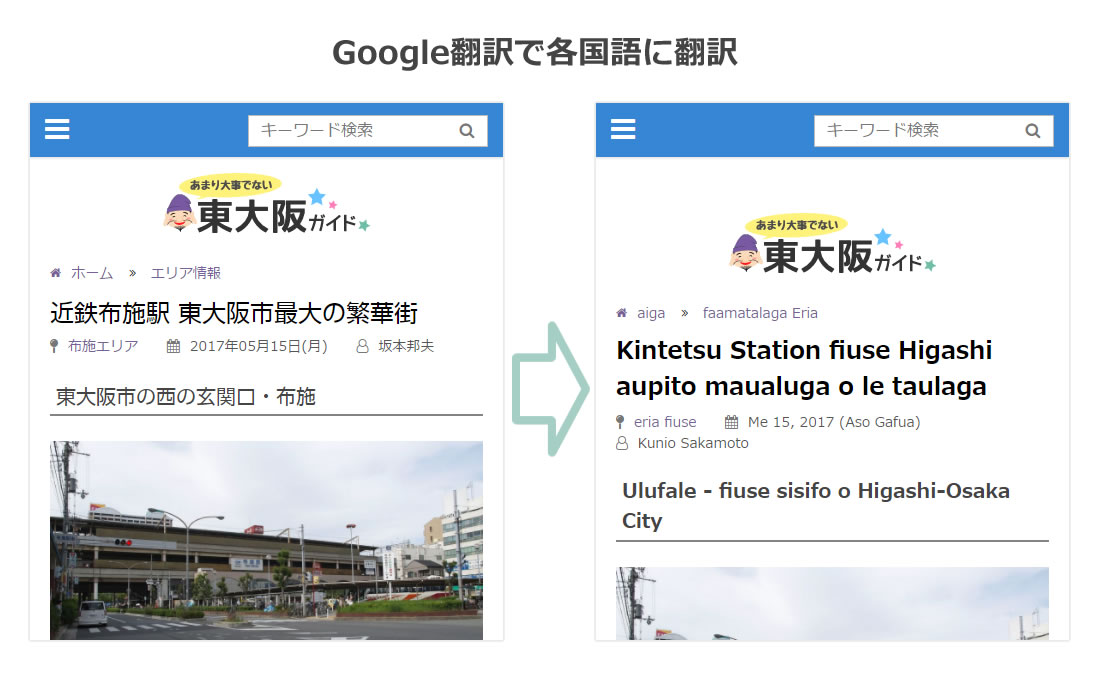1100x685 pixels.
Task: Click author name 坂本邦夫
Action: point(406,346)
